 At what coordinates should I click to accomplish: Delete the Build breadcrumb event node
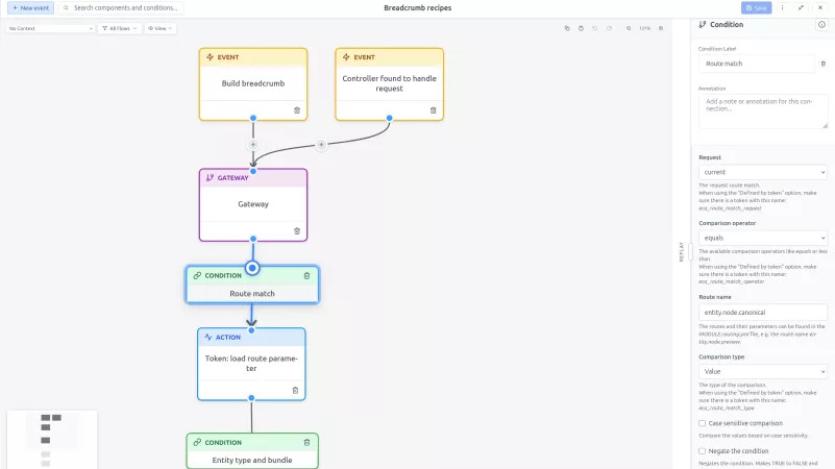pyautogui.click(x=297, y=110)
